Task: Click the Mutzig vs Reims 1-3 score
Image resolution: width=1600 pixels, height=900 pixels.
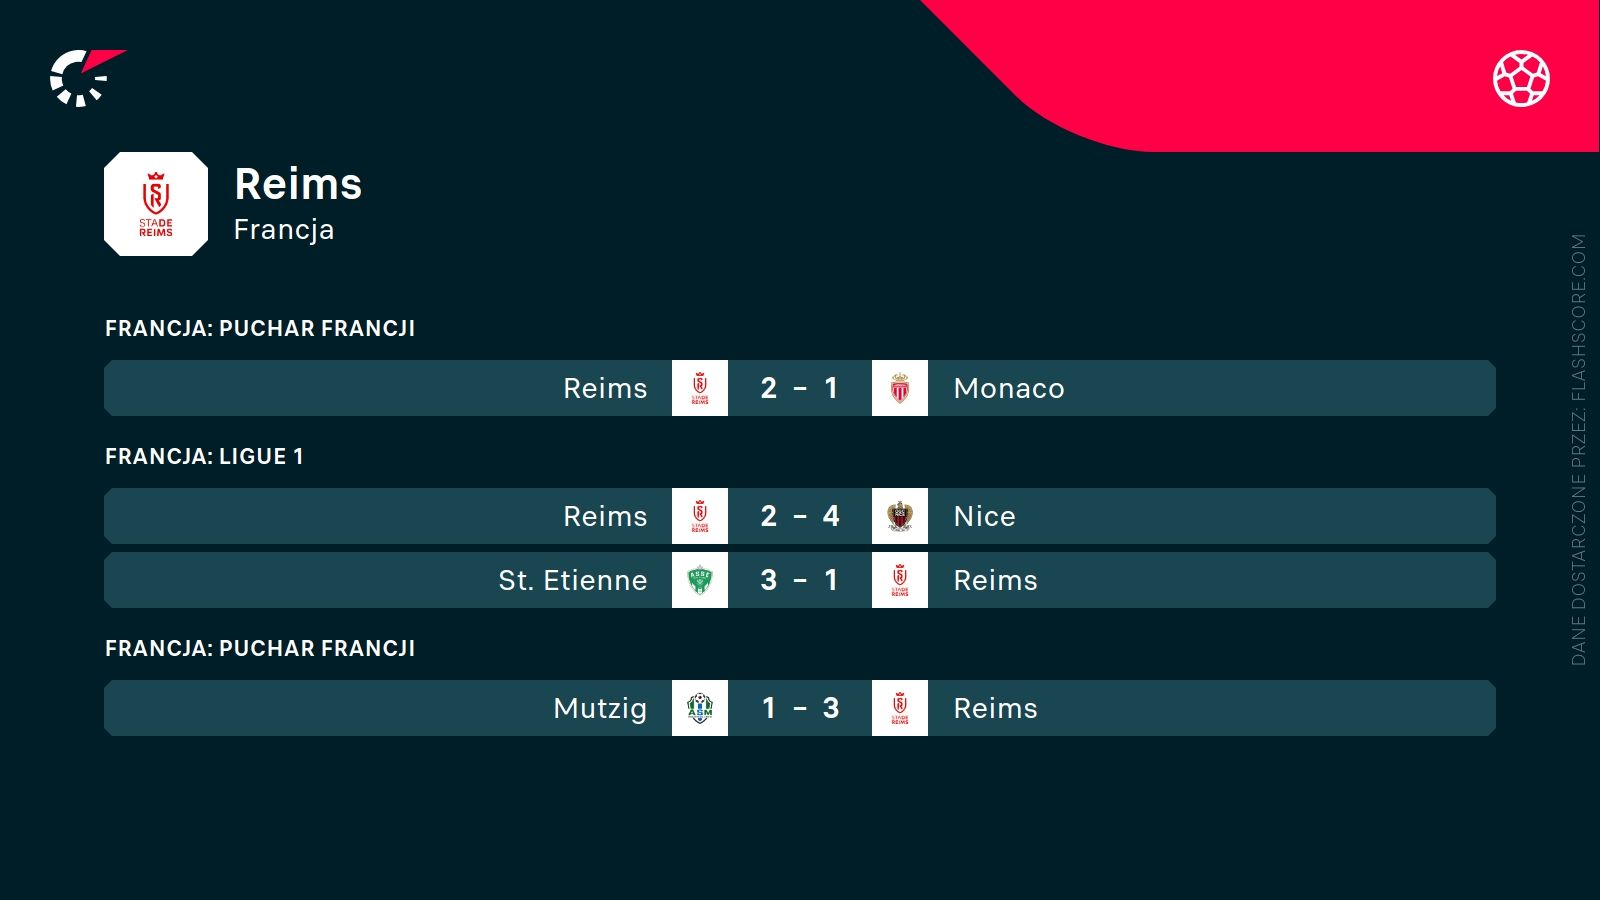Action: (799, 708)
